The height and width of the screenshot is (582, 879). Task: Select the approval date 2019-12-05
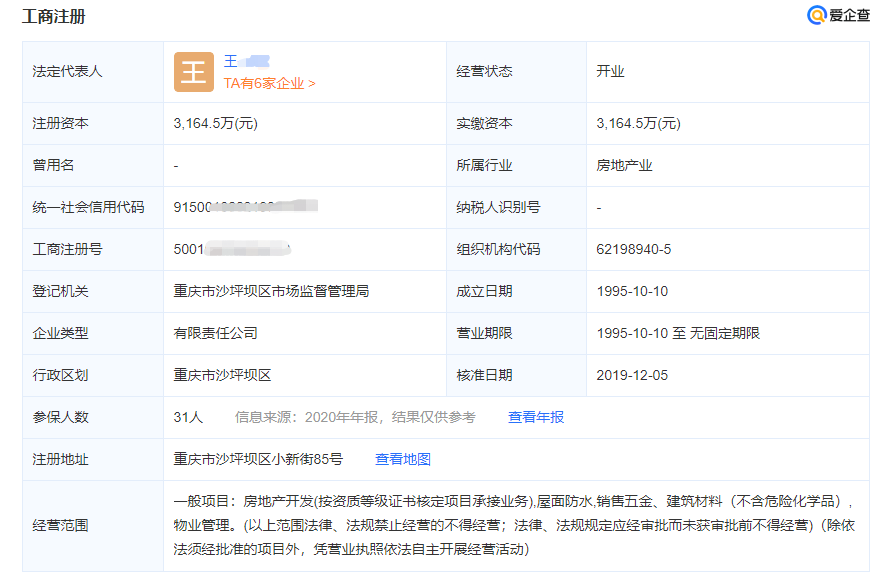632,375
